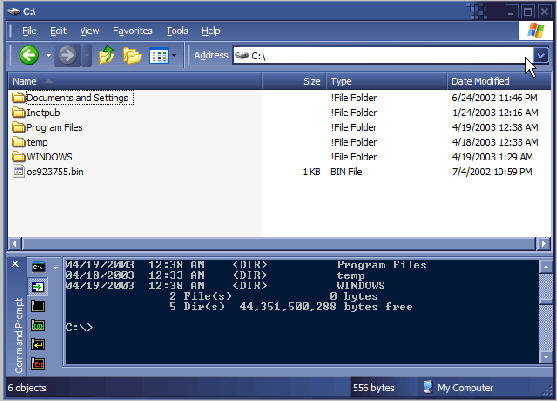Click the green arrow sync icon in Command Prompt bar
This screenshot has width=557, height=401.
pyautogui.click(x=38, y=287)
